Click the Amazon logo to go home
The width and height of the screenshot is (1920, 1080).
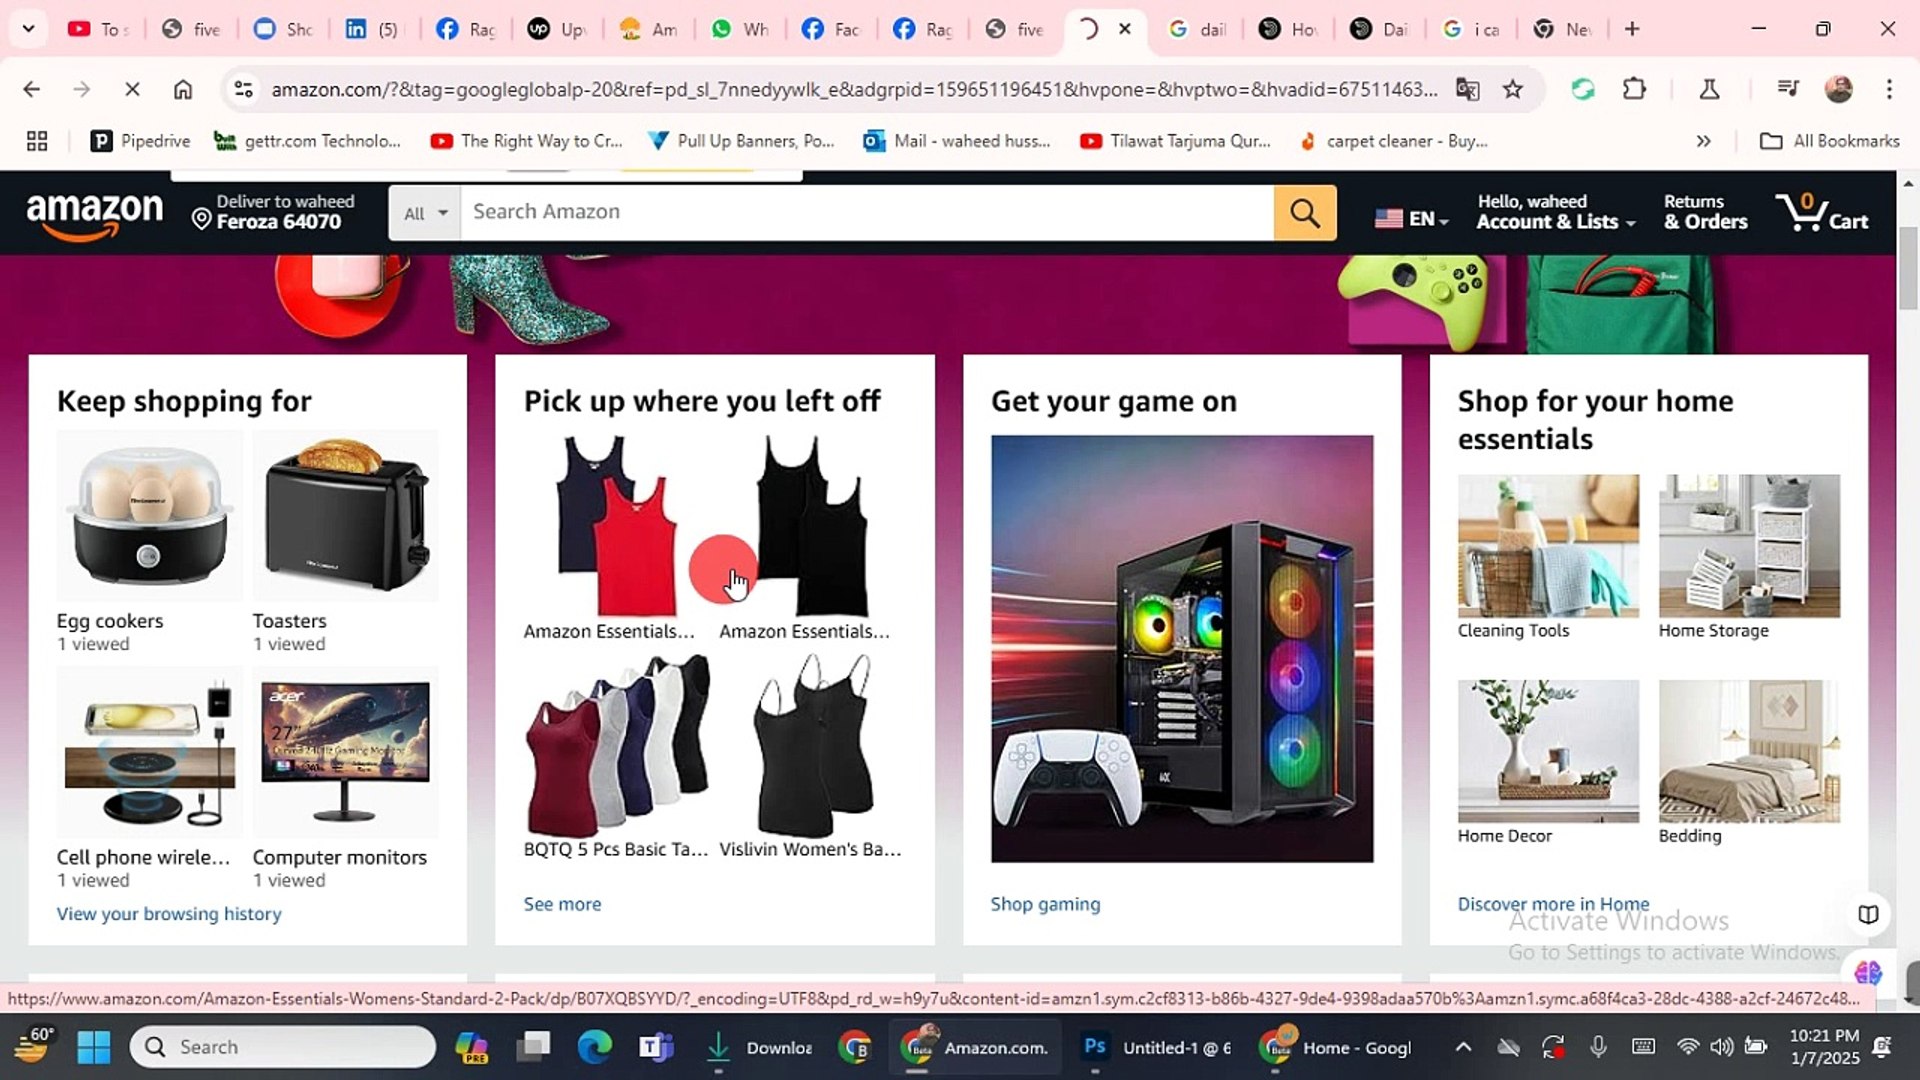tap(95, 213)
